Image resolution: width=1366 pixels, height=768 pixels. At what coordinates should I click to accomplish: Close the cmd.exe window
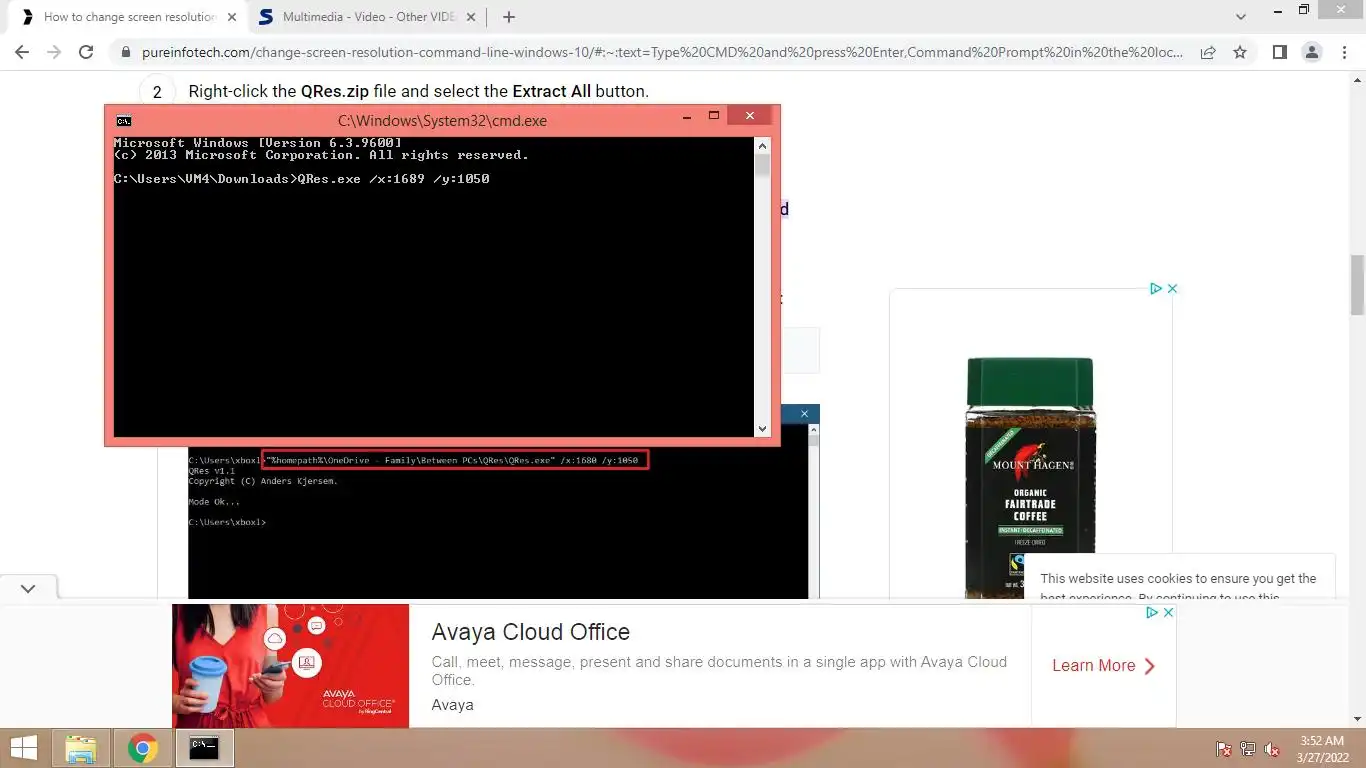point(749,116)
